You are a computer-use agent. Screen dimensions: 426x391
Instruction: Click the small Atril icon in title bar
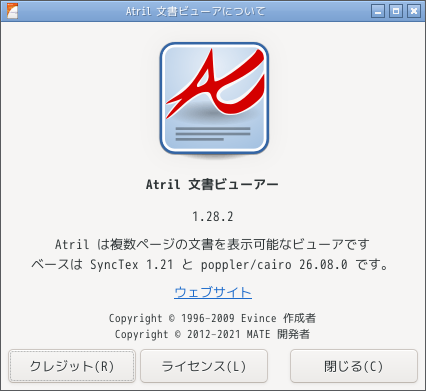pyautogui.click(x=12, y=11)
